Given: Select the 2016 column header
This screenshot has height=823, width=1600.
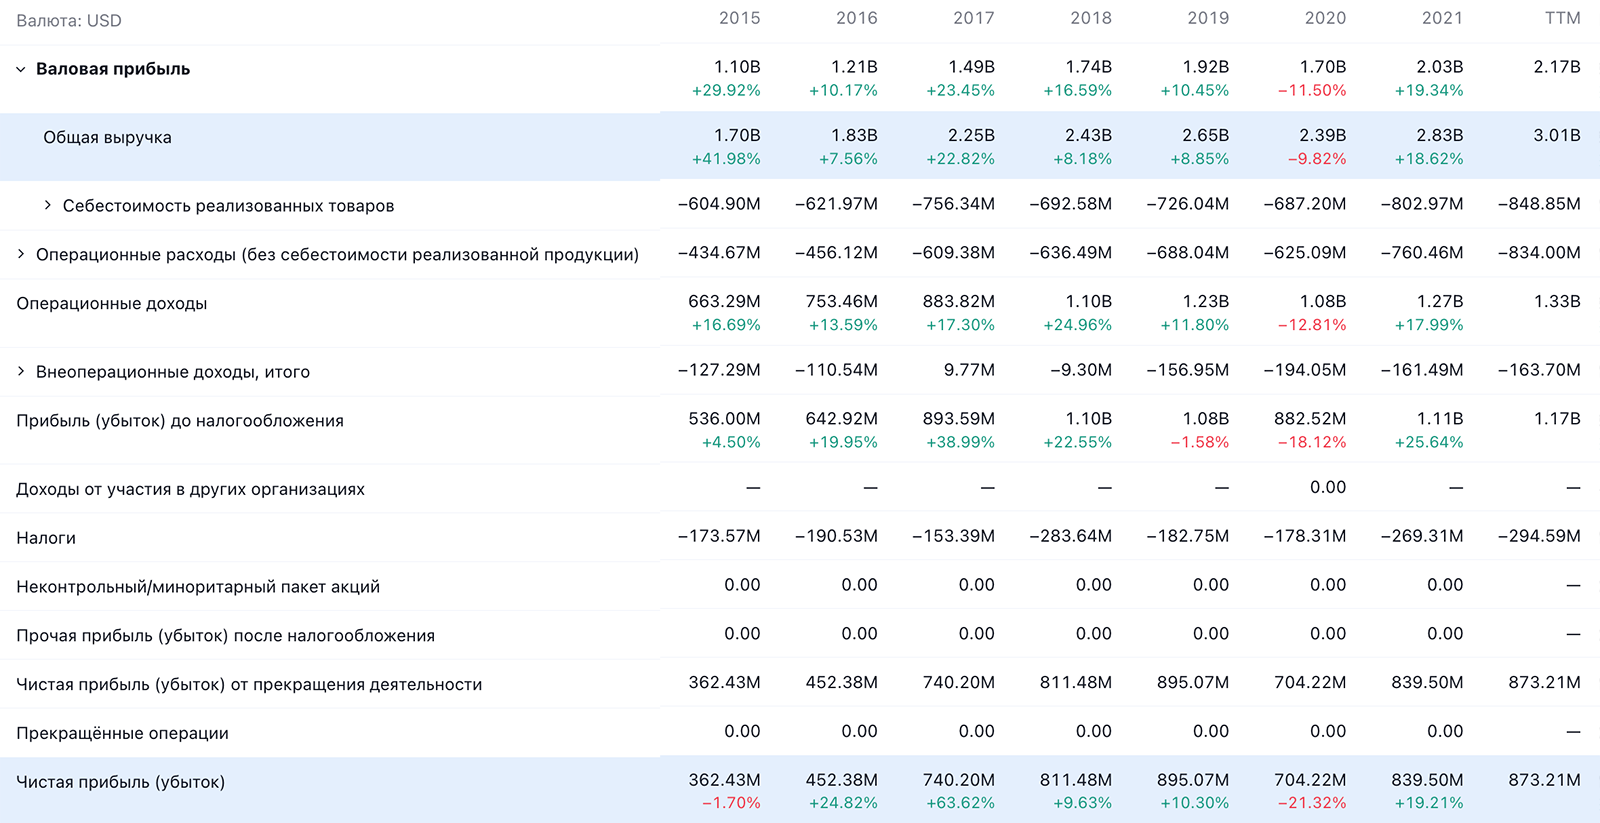Looking at the screenshot, I should (x=857, y=18).
